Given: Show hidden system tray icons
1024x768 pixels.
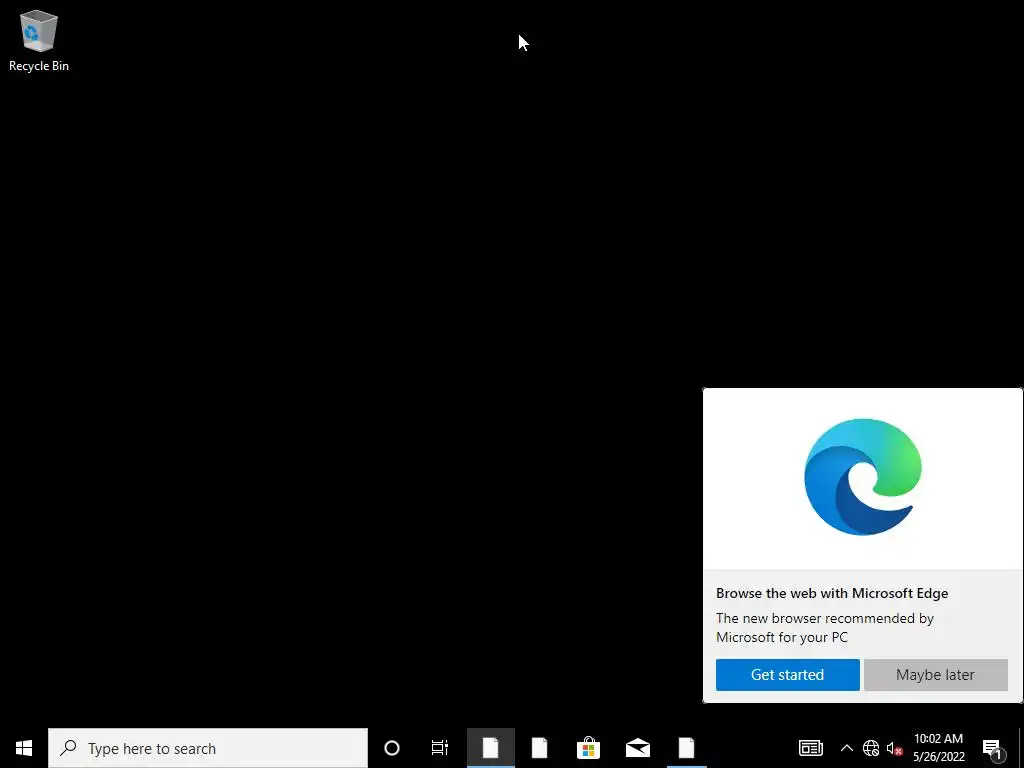Looking at the screenshot, I should [x=846, y=748].
